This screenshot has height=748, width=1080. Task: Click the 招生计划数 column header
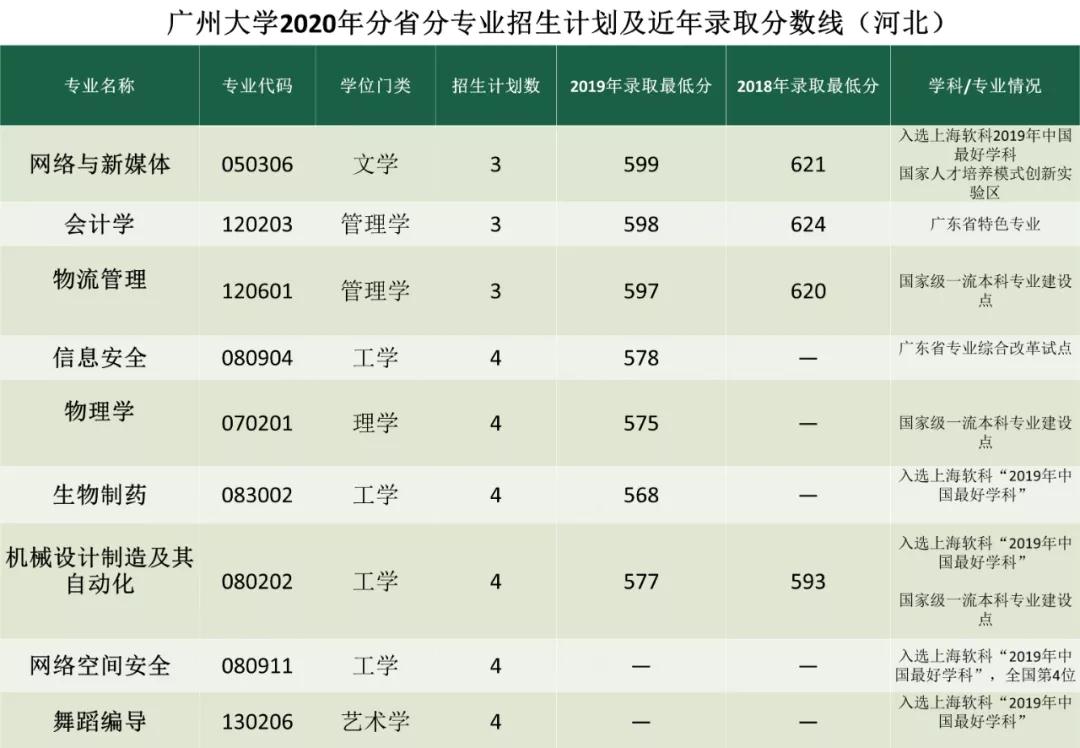[495, 86]
